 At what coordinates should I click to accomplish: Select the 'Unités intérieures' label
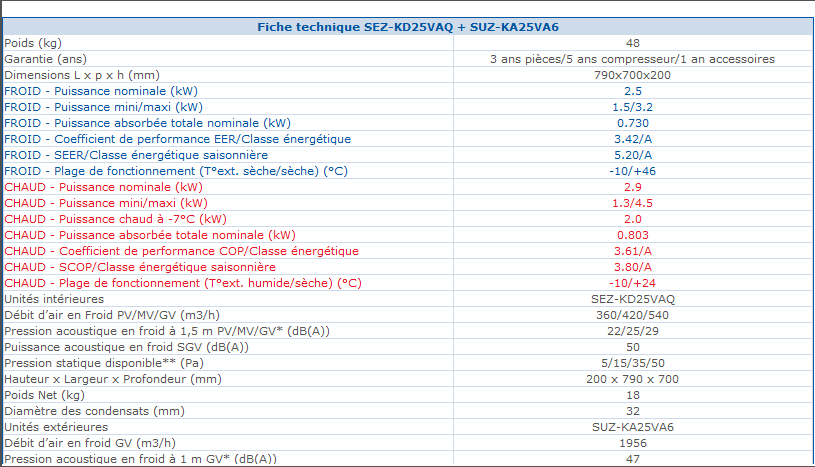[54, 299]
